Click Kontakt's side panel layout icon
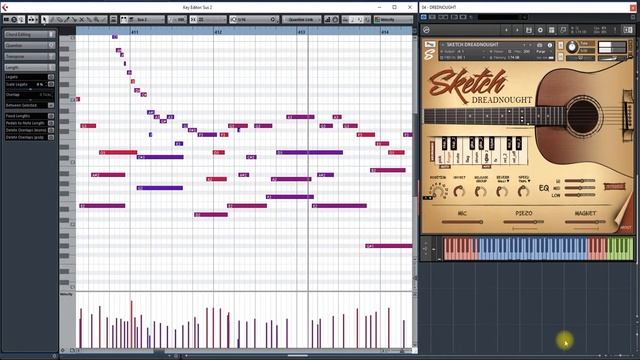 pyautogui.click(x=628, y=30)
